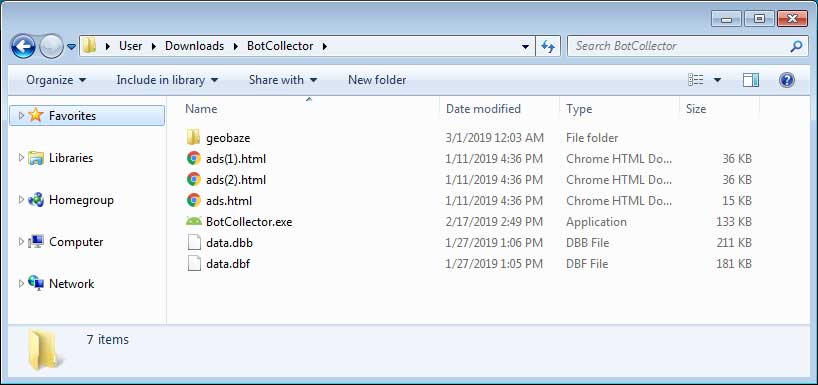This screenshot has width=818, height=385.
Task: Click the BotCollector.exe file name
Action: click(249, 222)
